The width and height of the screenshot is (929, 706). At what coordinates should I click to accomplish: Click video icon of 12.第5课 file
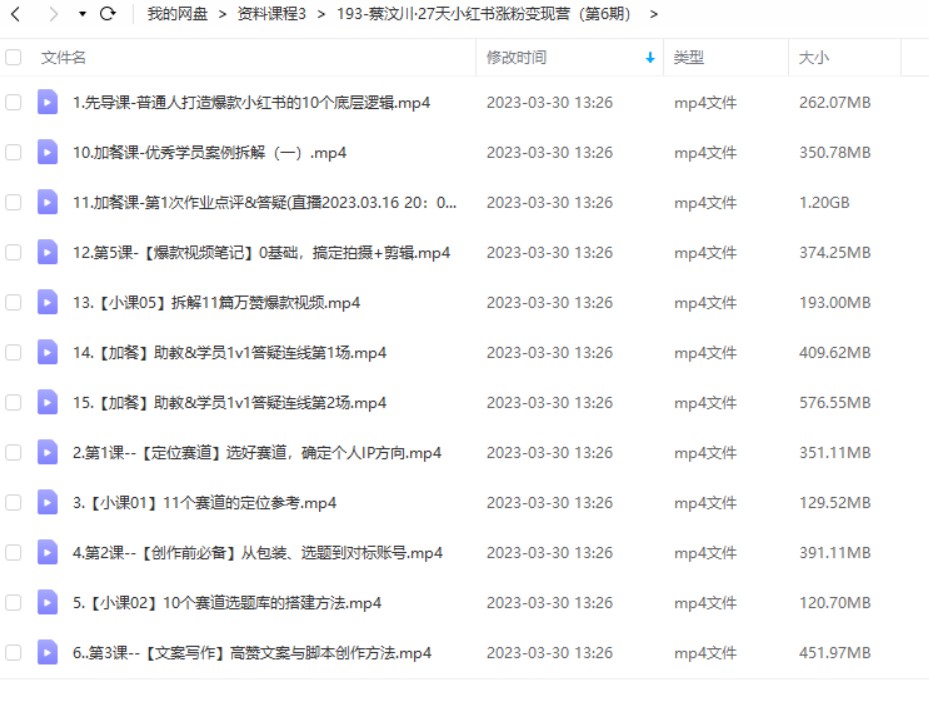coord(47,252)
